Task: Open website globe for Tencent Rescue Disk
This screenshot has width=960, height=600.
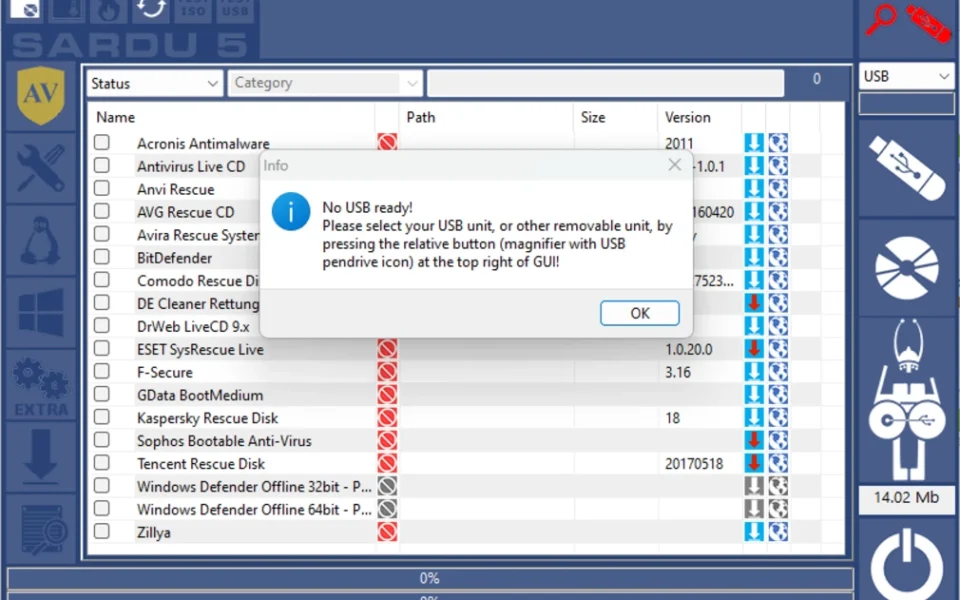Action: tap(778, 463)
